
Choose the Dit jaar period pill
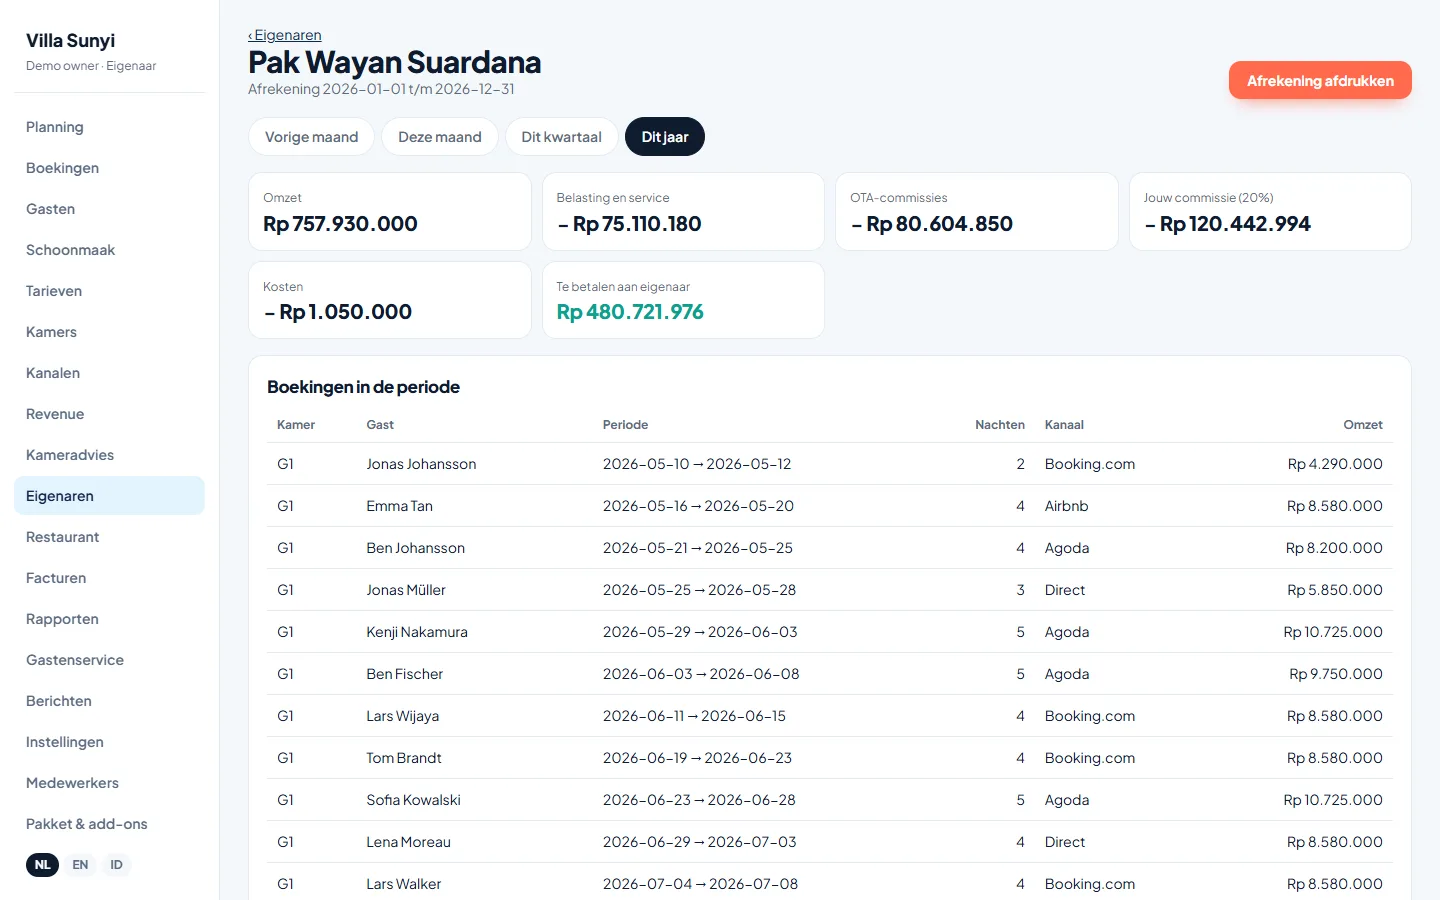click(x=665, y=137)
